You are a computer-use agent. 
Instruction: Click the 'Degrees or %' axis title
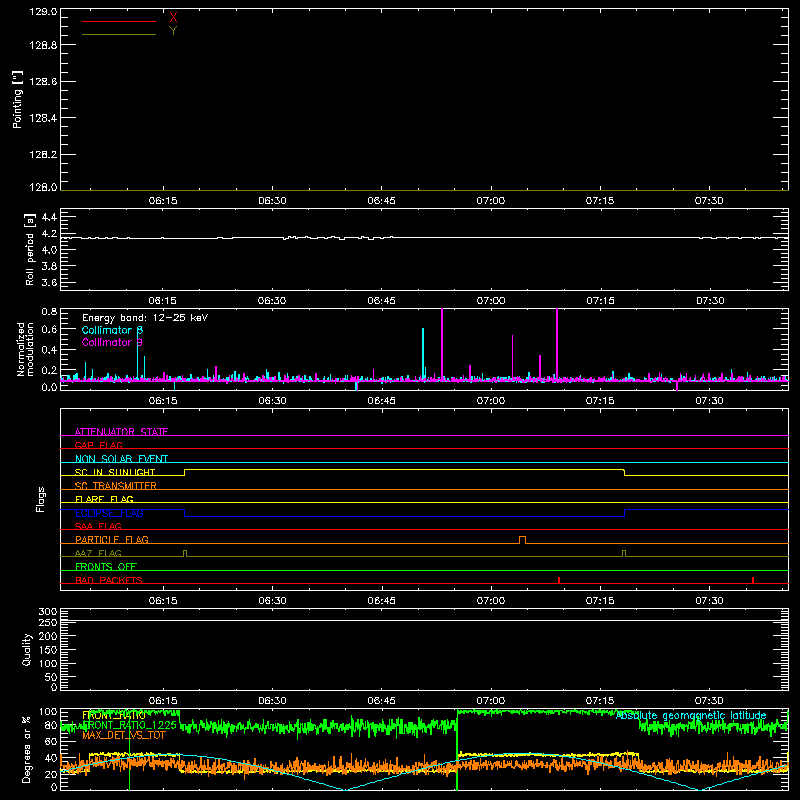[x=27, y=749]
